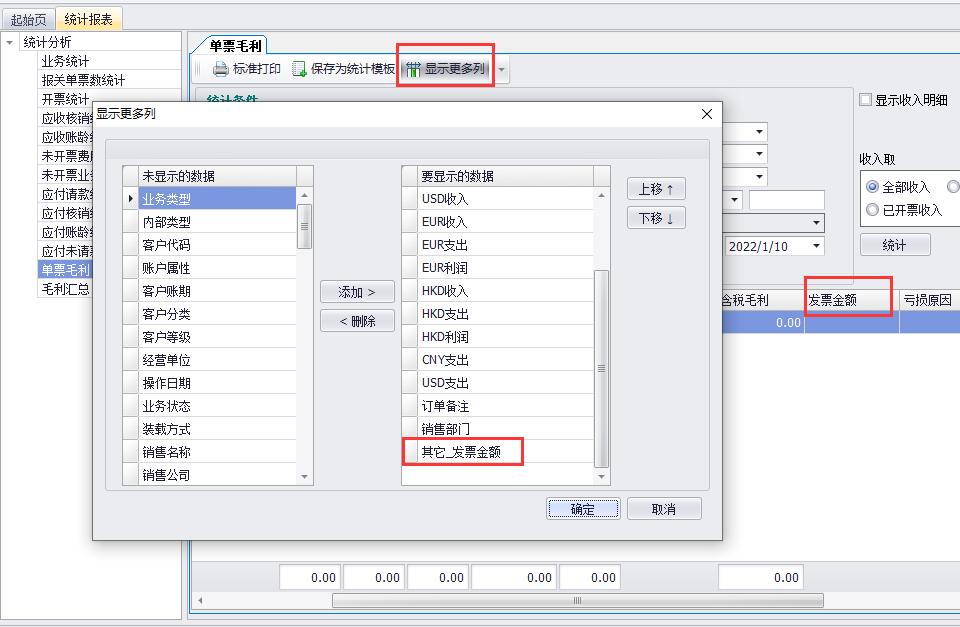Screen dimensions: 960x627
Task: Open 毛利汇总 in the left tree
Action: point(65,289)
